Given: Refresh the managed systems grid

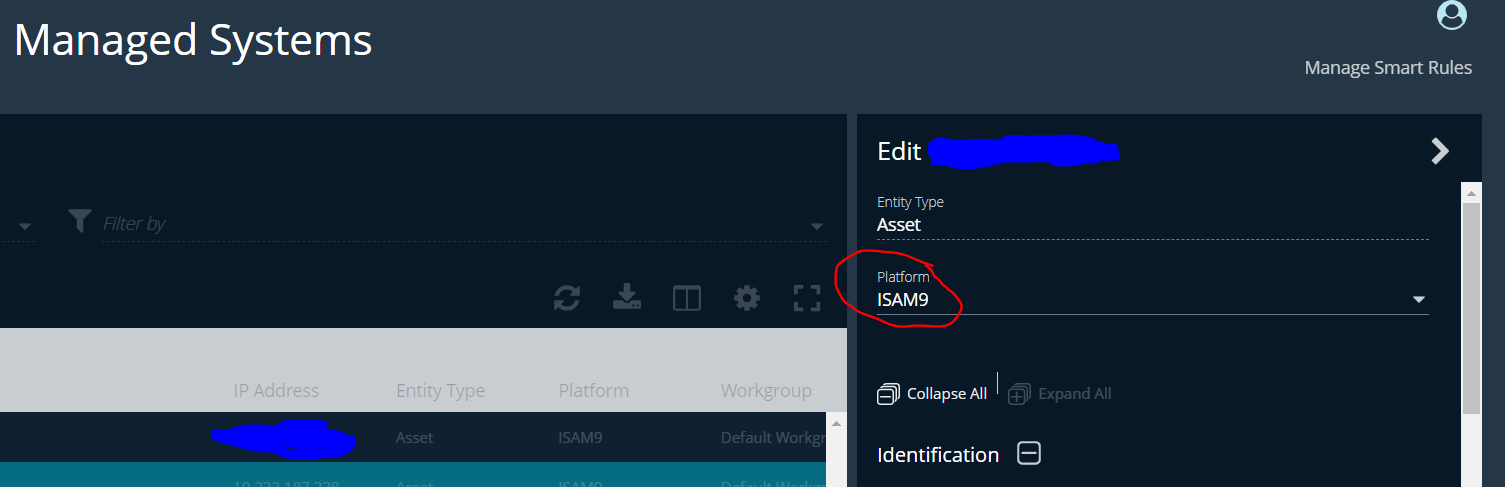Looking at the screenshot, I should pyautogui.click(x=567, y=297).
